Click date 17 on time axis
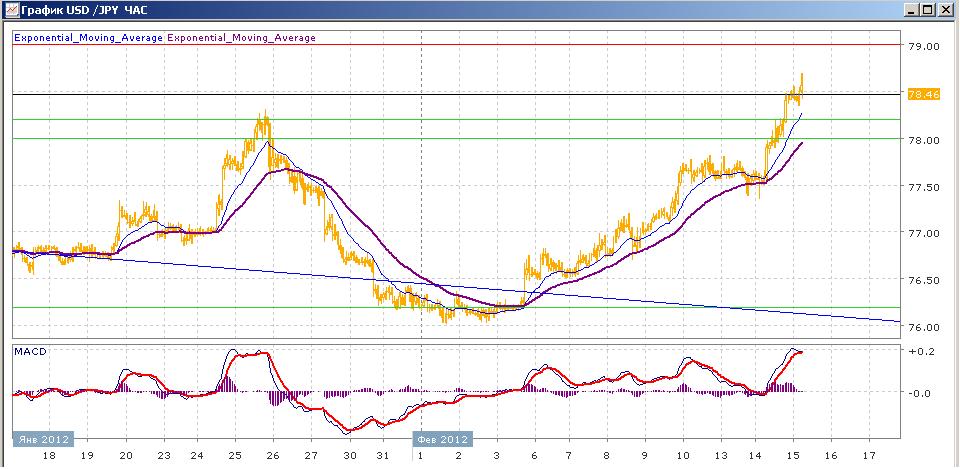 869,456
